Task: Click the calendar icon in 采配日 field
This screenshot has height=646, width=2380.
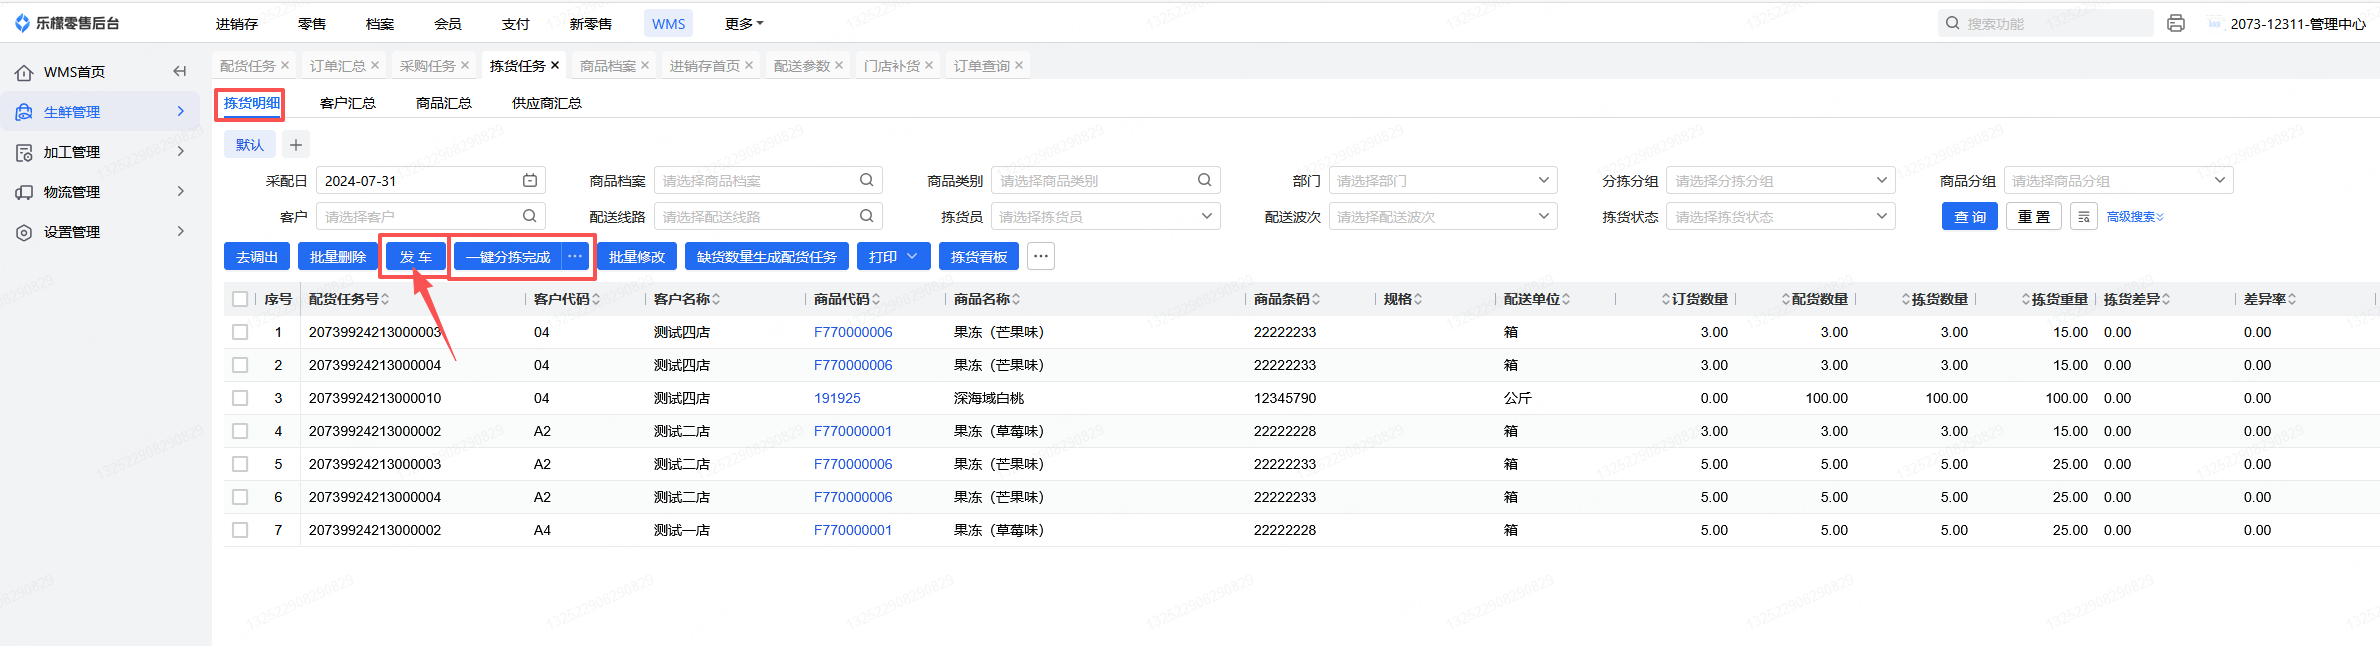Action: point(530,181)
